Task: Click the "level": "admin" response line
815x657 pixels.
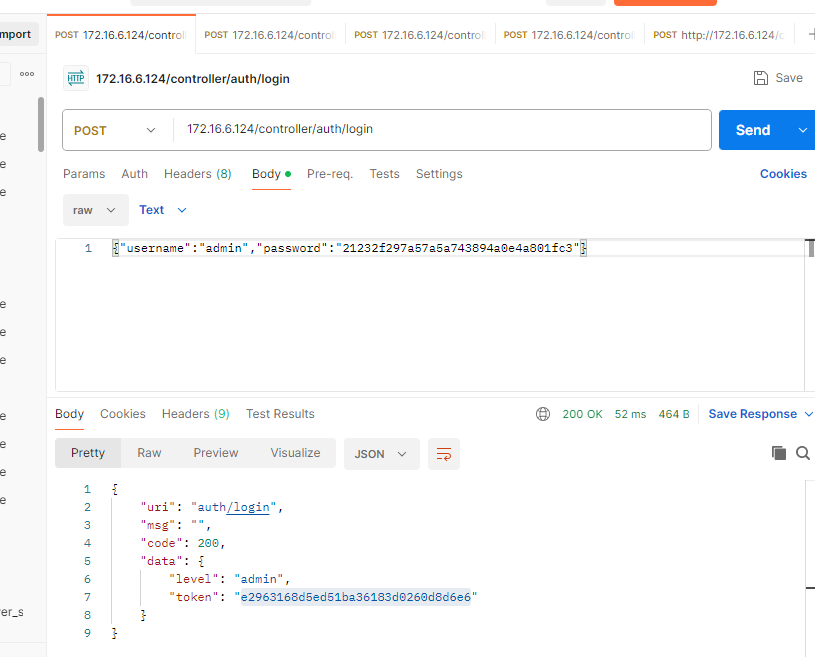Action: pos(229,579)
